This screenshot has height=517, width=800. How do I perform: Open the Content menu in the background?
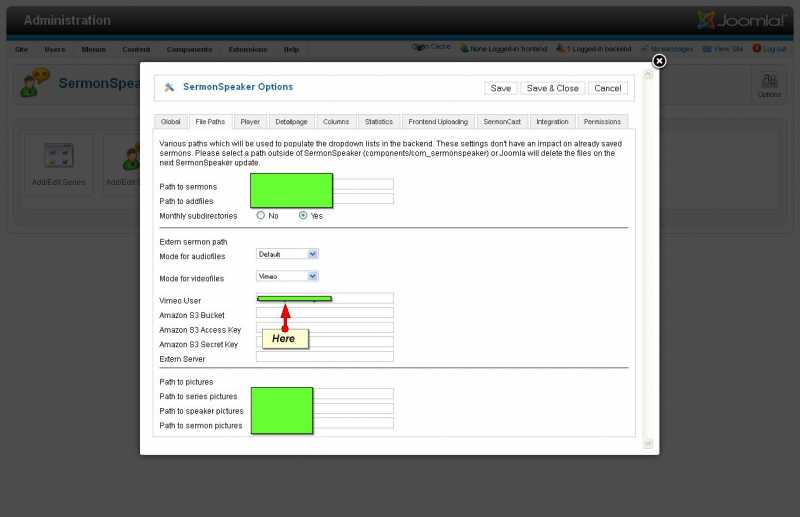[x=136, y=50]
